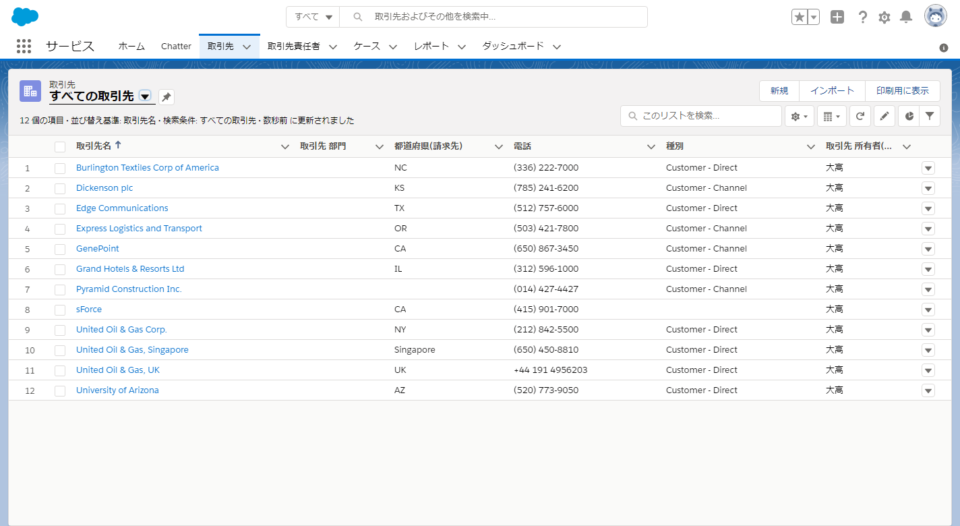The height and width of the screenshot is (526, 960).
Task: Refresh the list view
Action: 860,116
